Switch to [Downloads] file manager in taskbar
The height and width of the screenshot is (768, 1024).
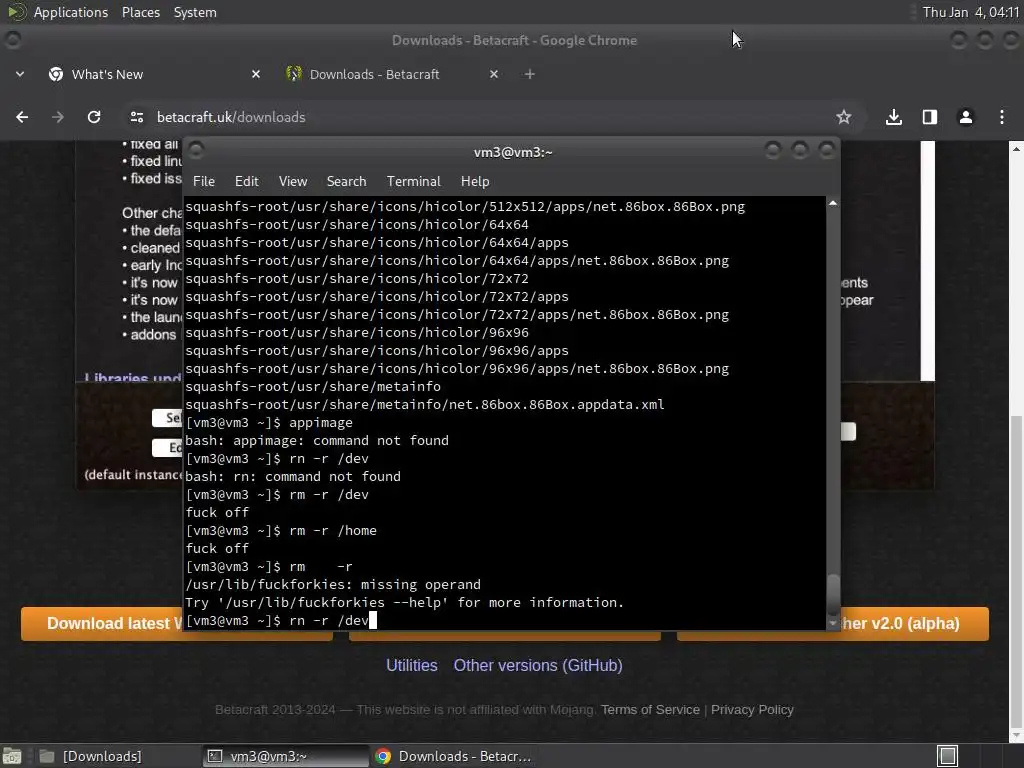(90, 756)
